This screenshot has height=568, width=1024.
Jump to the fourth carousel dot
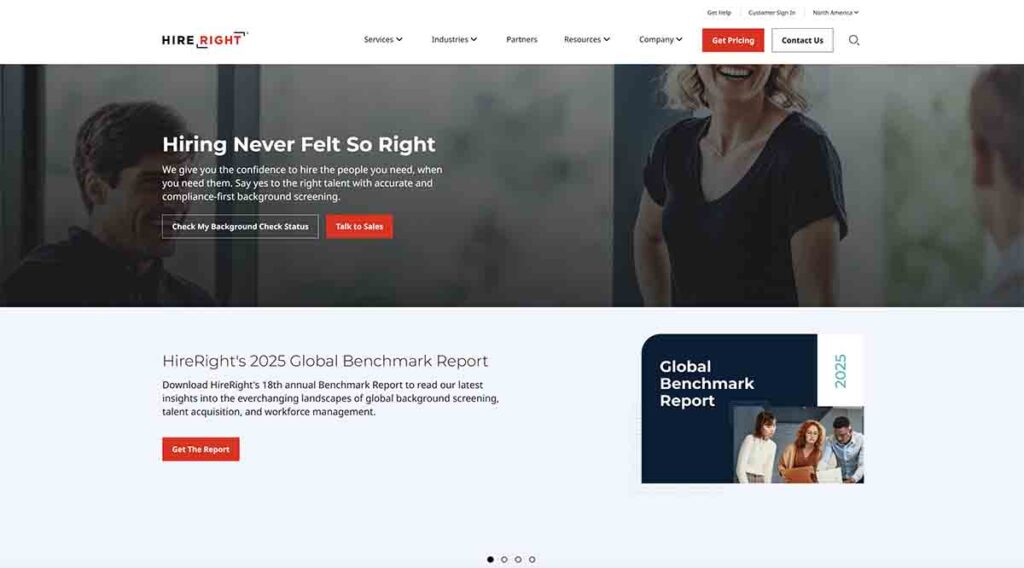click(532, 560)
